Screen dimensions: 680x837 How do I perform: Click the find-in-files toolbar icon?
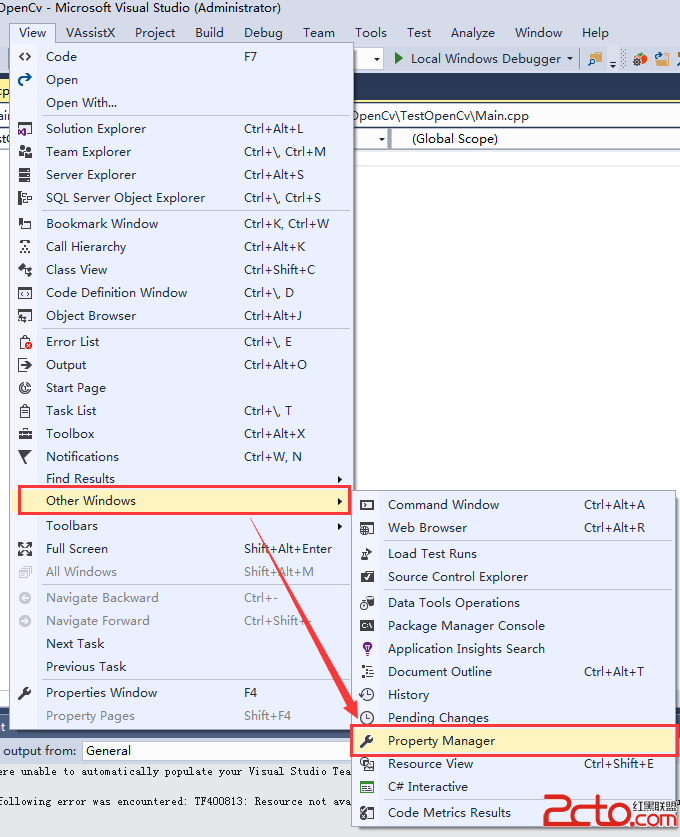(x=595, y=59)
